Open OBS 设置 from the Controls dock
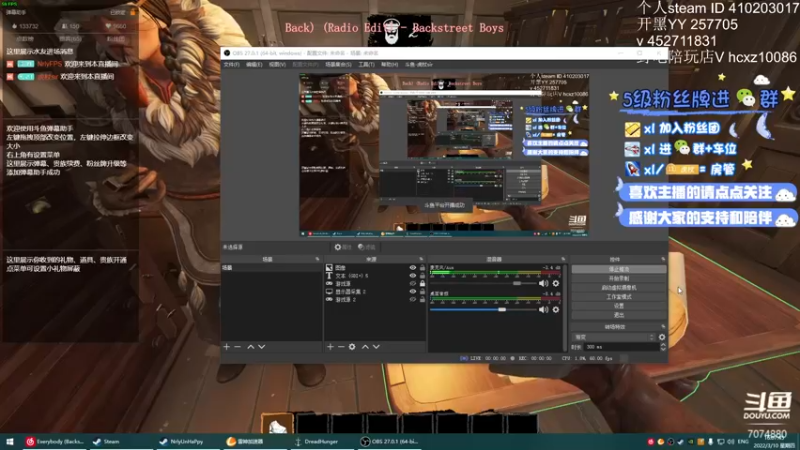The height and width of the screenshot is (450, 800). (x=619, y=306)
